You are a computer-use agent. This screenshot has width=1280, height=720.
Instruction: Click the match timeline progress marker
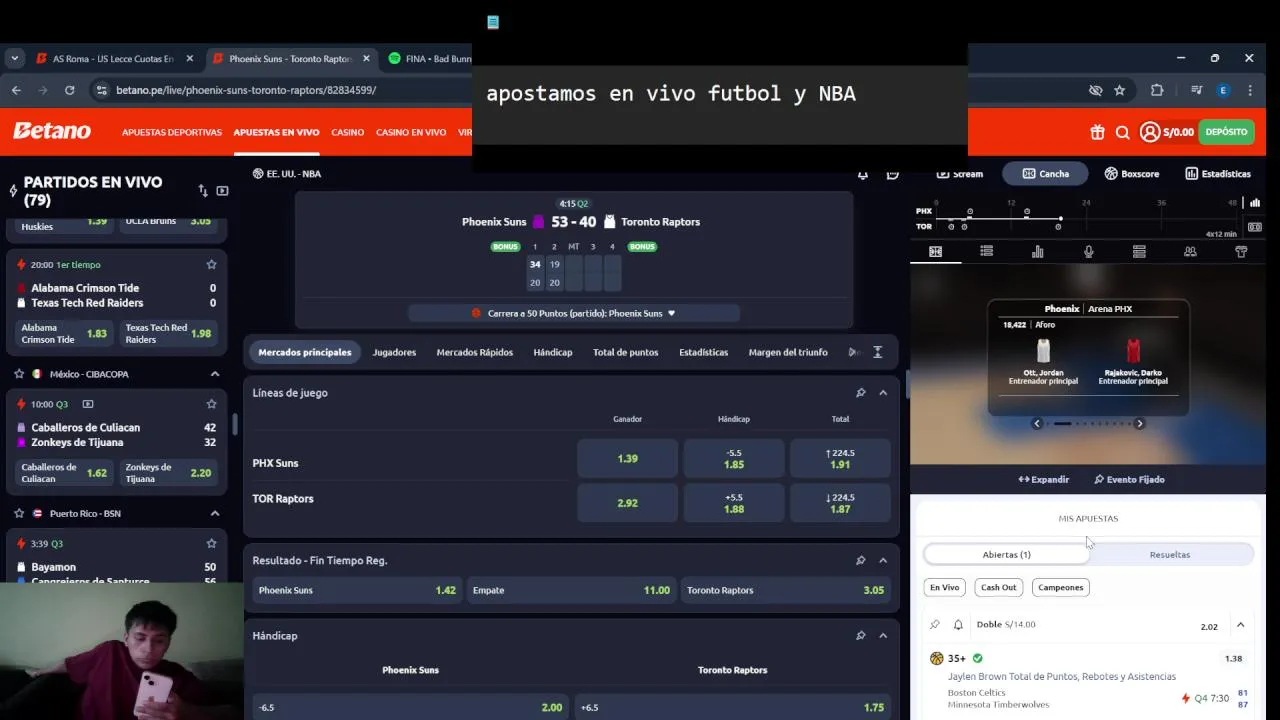click(1061, 218)
